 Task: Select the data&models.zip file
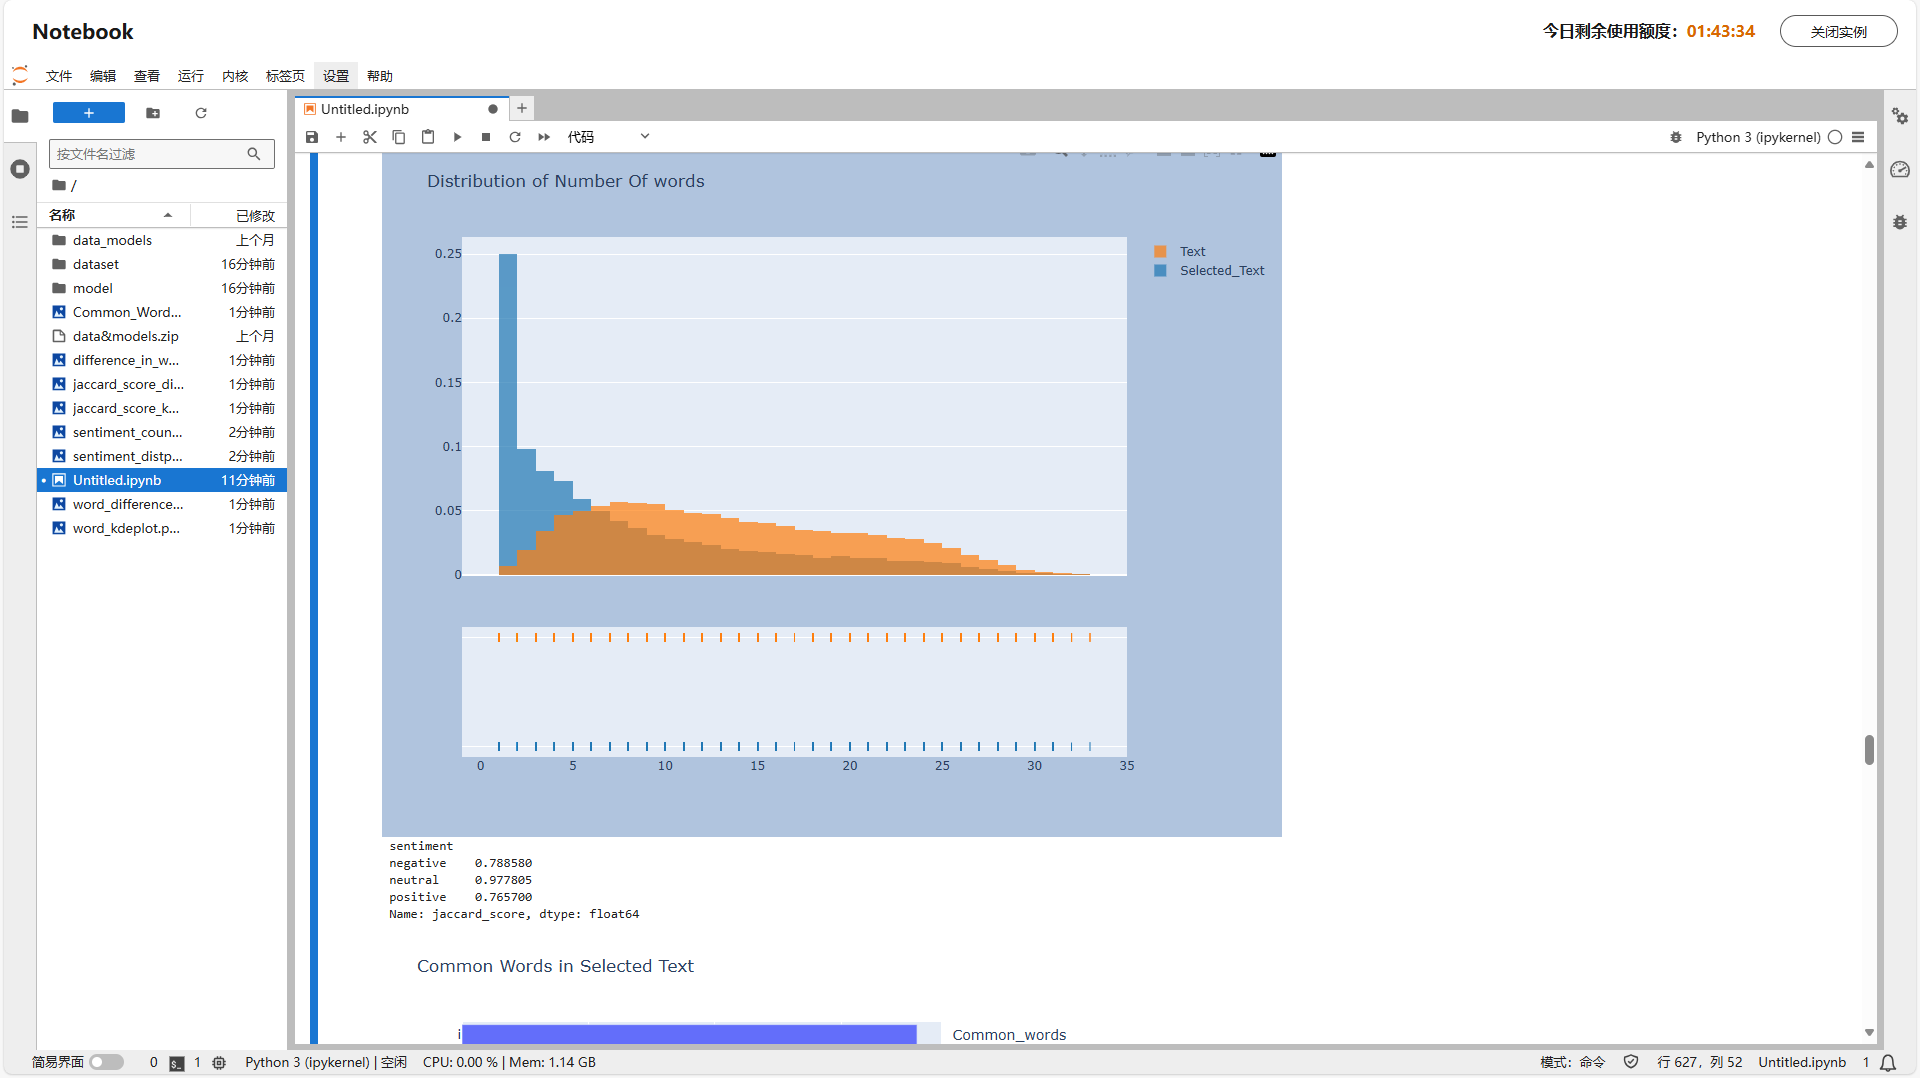(x=162, y=336)
